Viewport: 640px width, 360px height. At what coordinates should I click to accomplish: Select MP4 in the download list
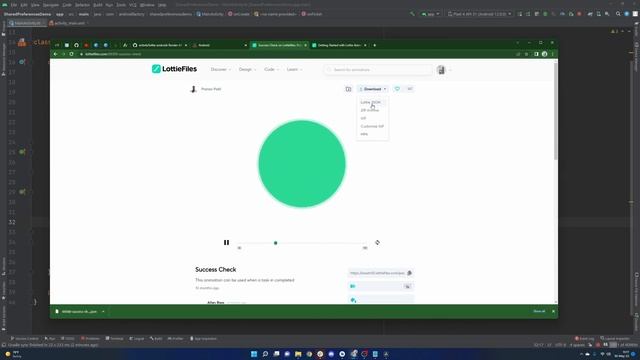pos(364,134)
